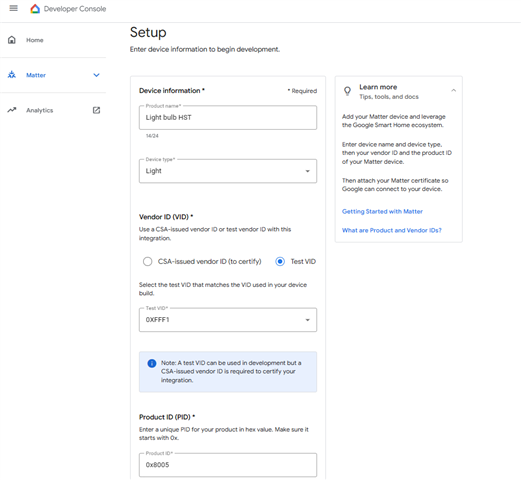
Task: Open What are Product and Vendor IDs link
Action: point(392,230)
